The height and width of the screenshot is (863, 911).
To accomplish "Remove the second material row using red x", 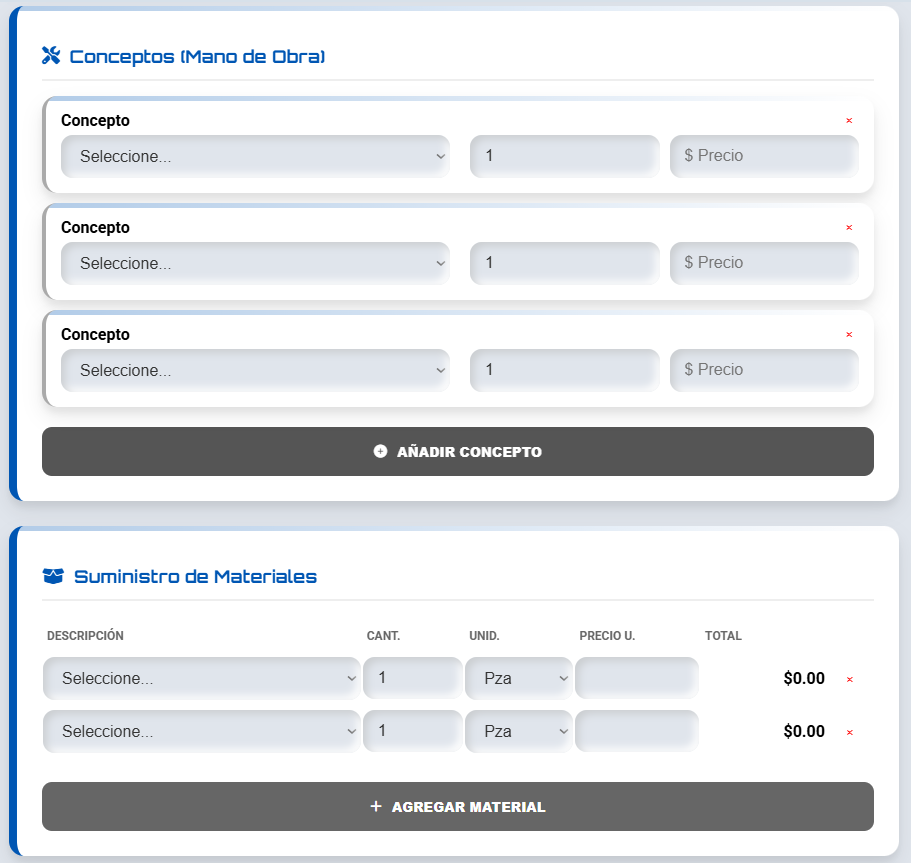I will [850, 733].
